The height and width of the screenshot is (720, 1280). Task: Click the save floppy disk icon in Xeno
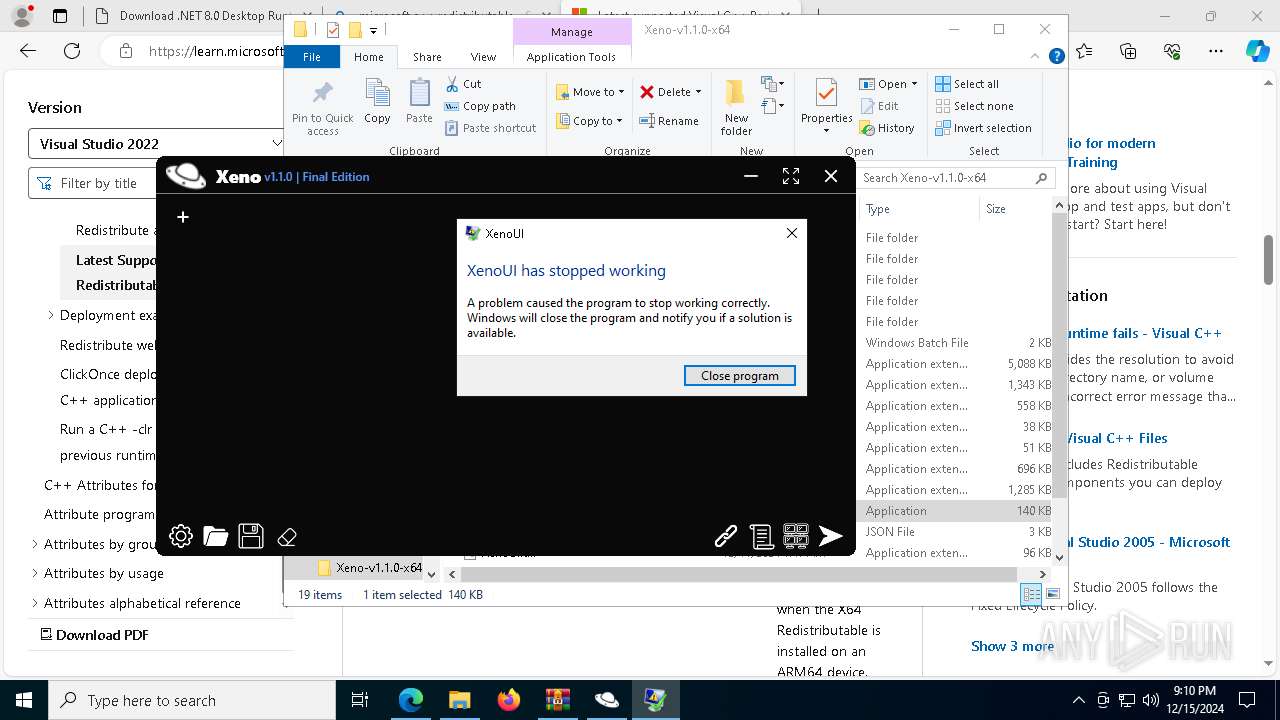coord(251,536)
